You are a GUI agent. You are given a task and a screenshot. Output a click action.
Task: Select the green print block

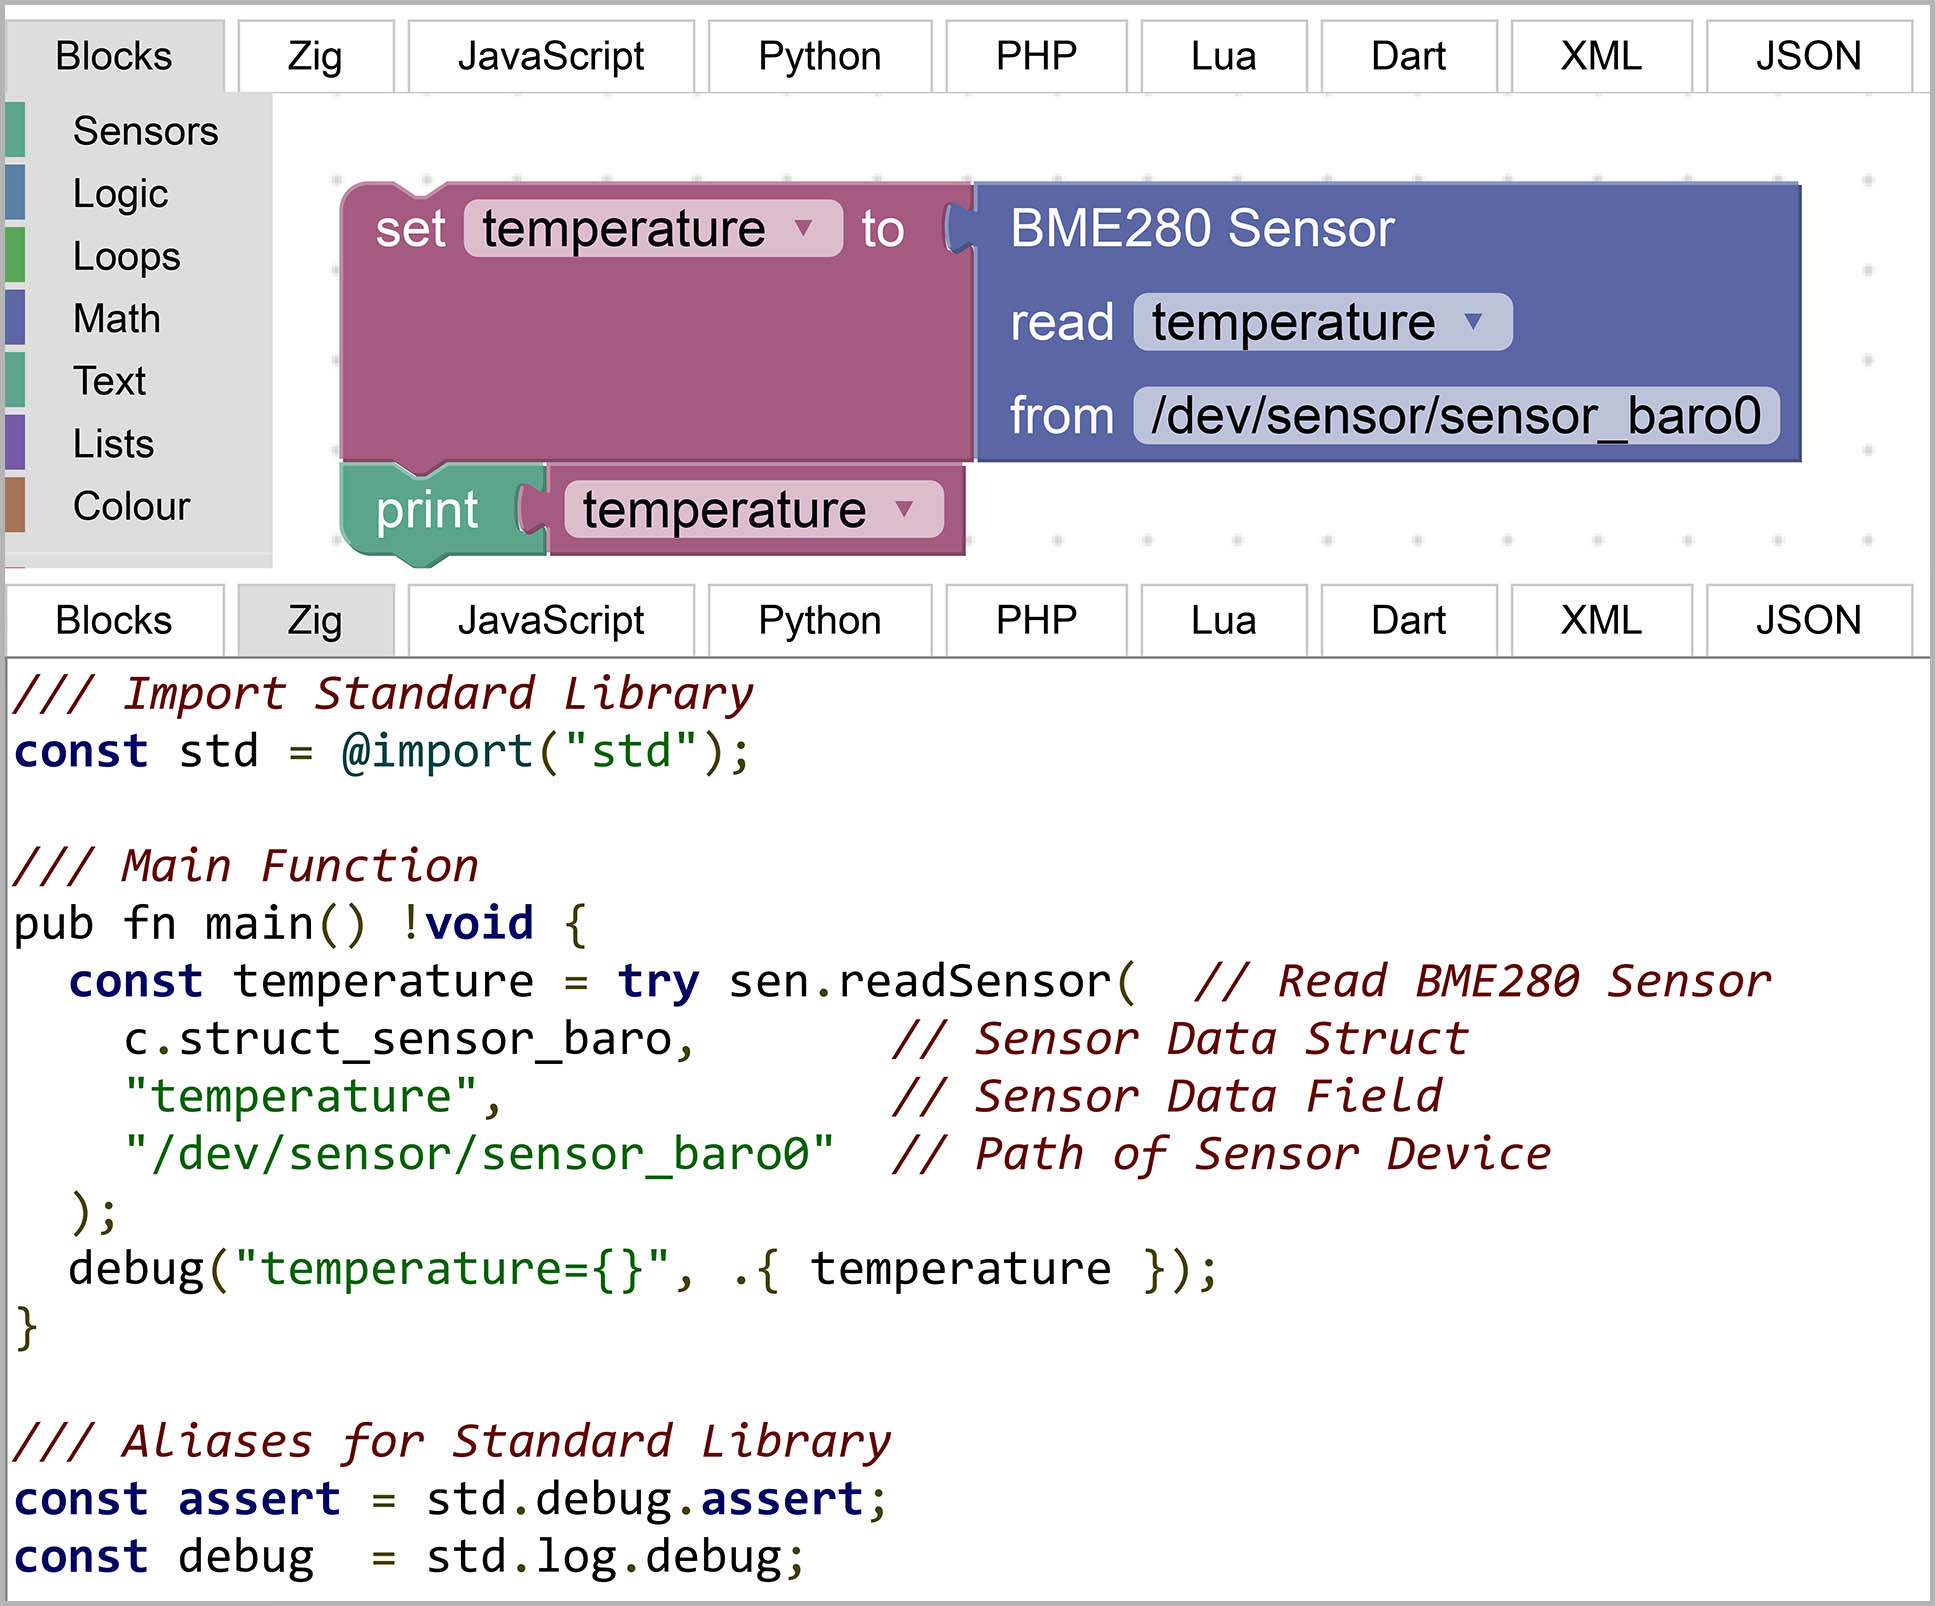pos(427,511)
